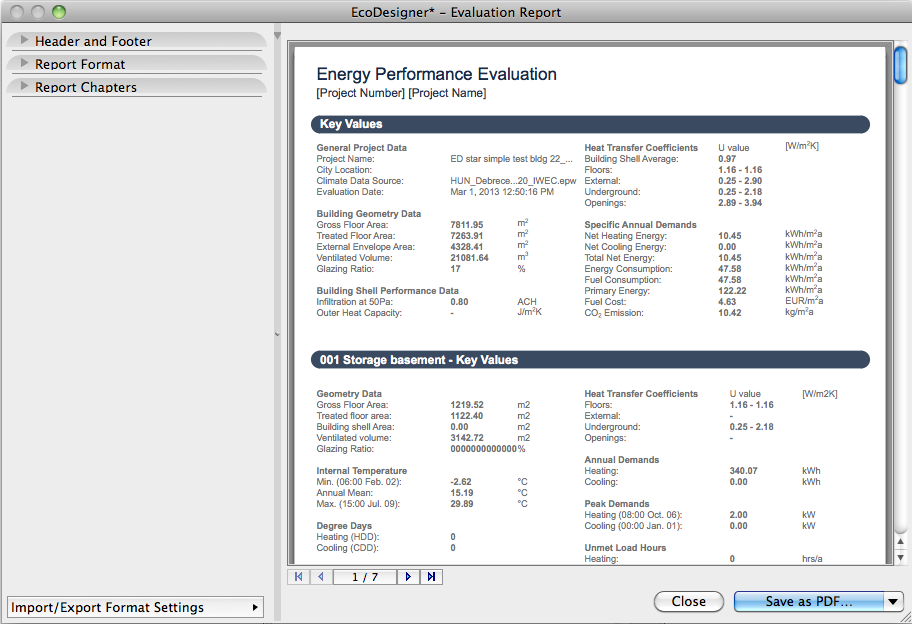This screenshot has width=912, height=624.
Task: Click Treated floor area value 1122.40
Action: (x=466, y=416)
